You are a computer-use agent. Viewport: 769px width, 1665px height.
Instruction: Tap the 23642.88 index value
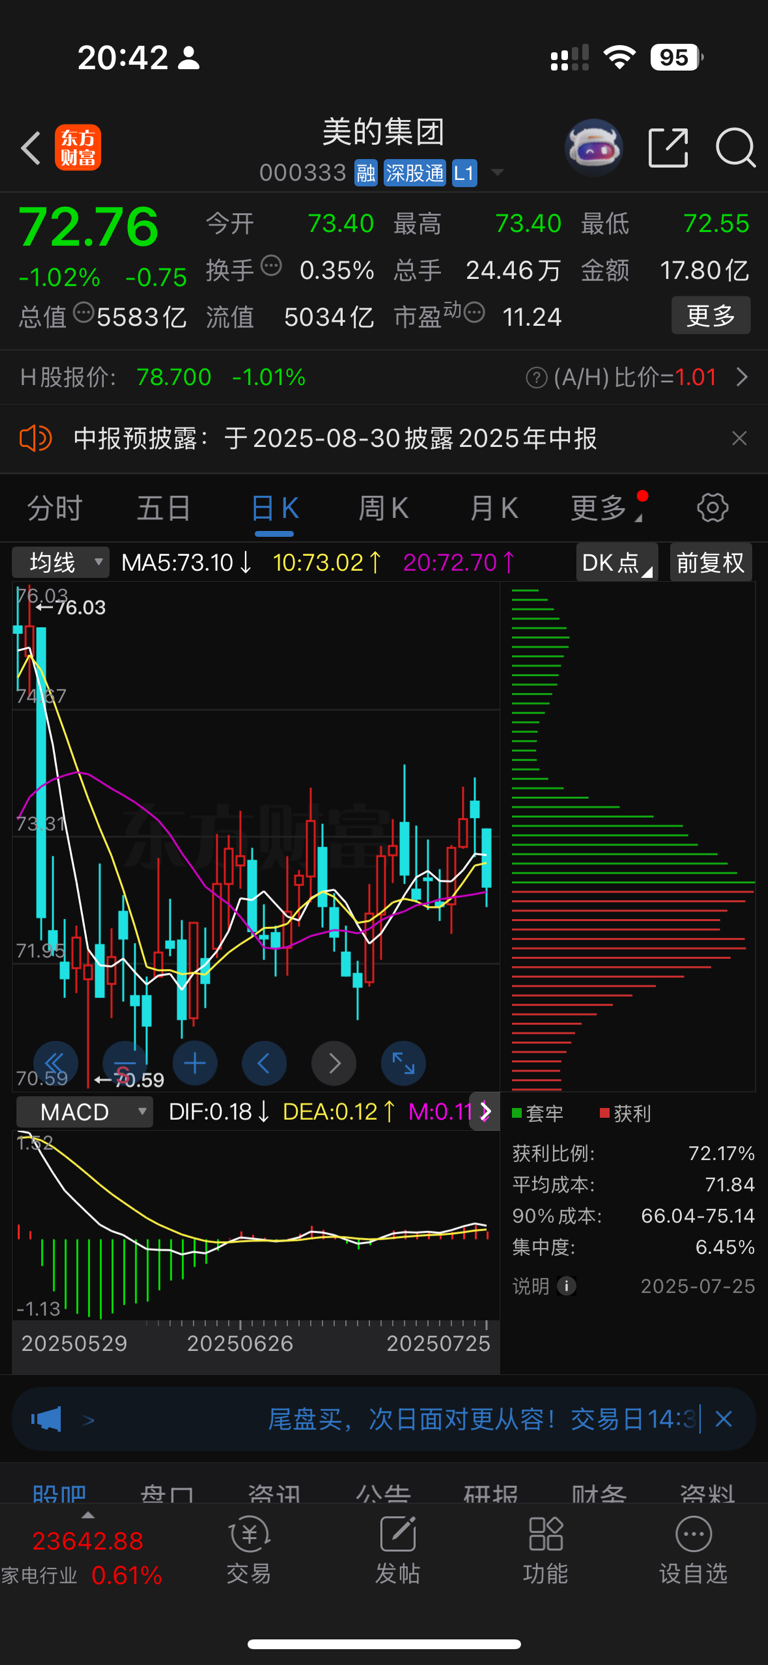pos(88,1540)
